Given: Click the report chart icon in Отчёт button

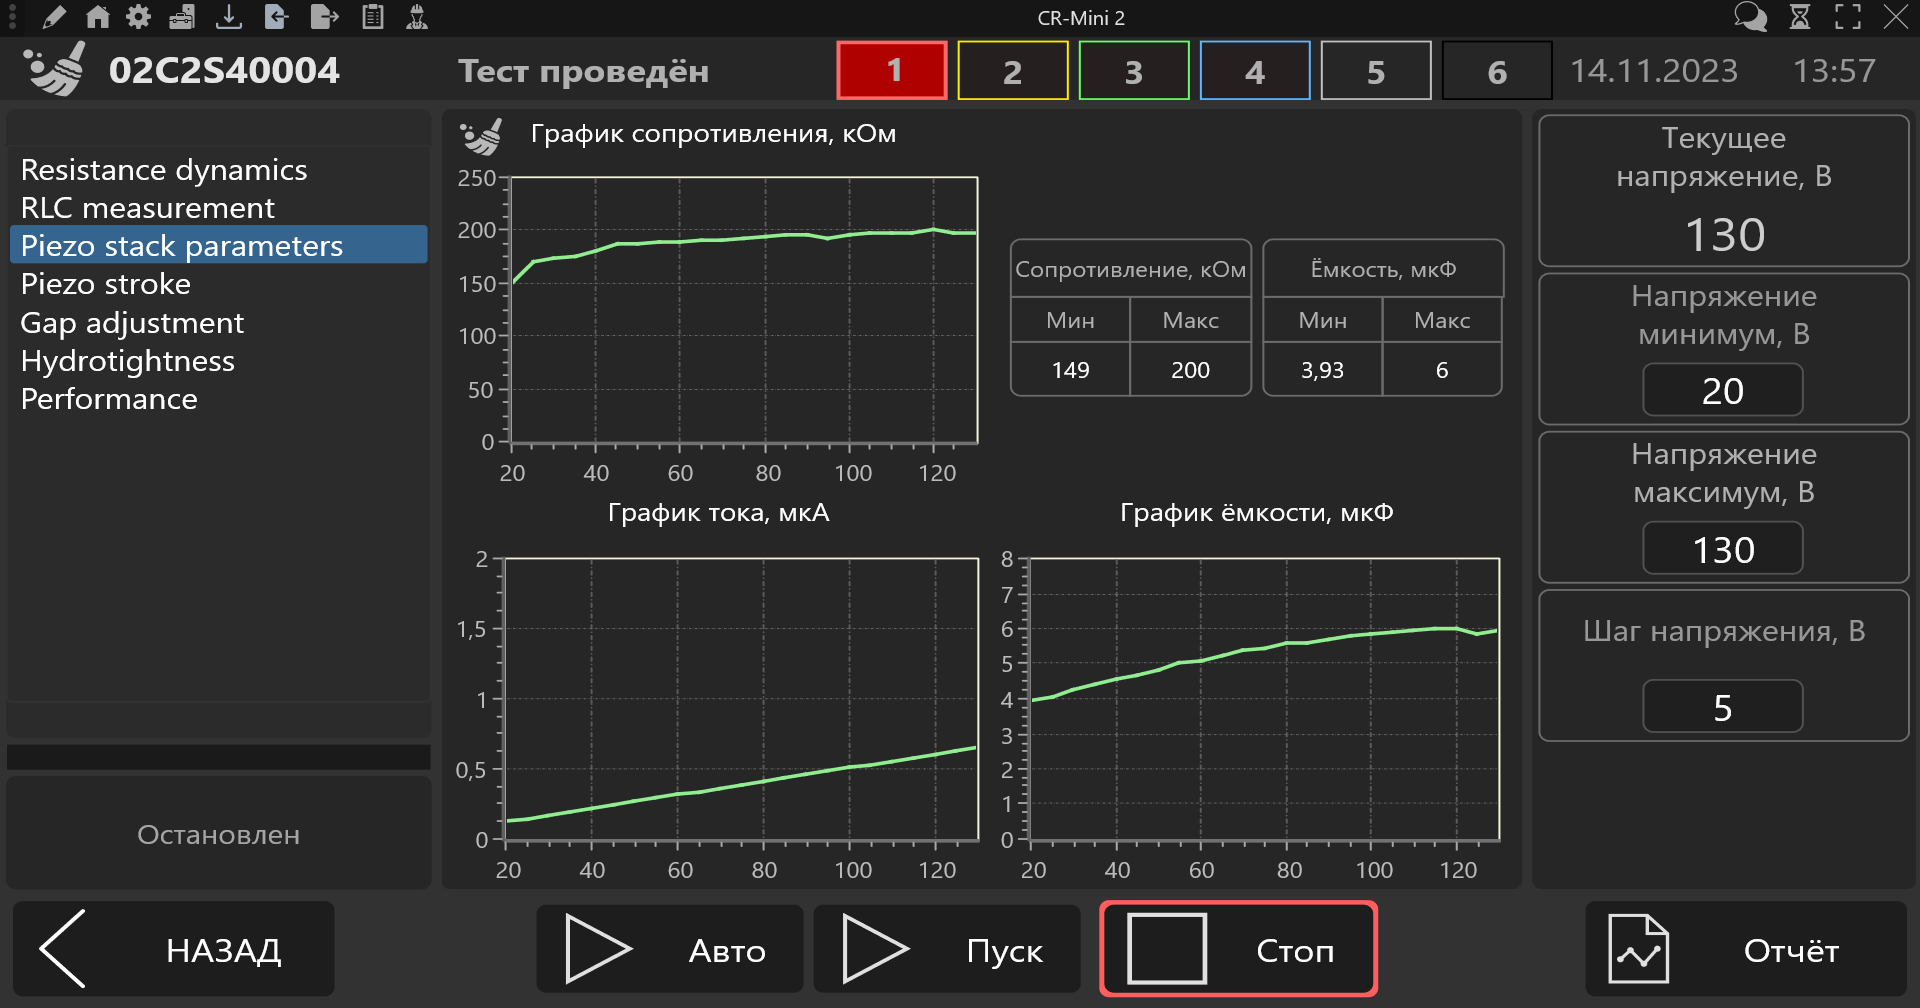Looking at the screenshot, I should [1638, 949].
